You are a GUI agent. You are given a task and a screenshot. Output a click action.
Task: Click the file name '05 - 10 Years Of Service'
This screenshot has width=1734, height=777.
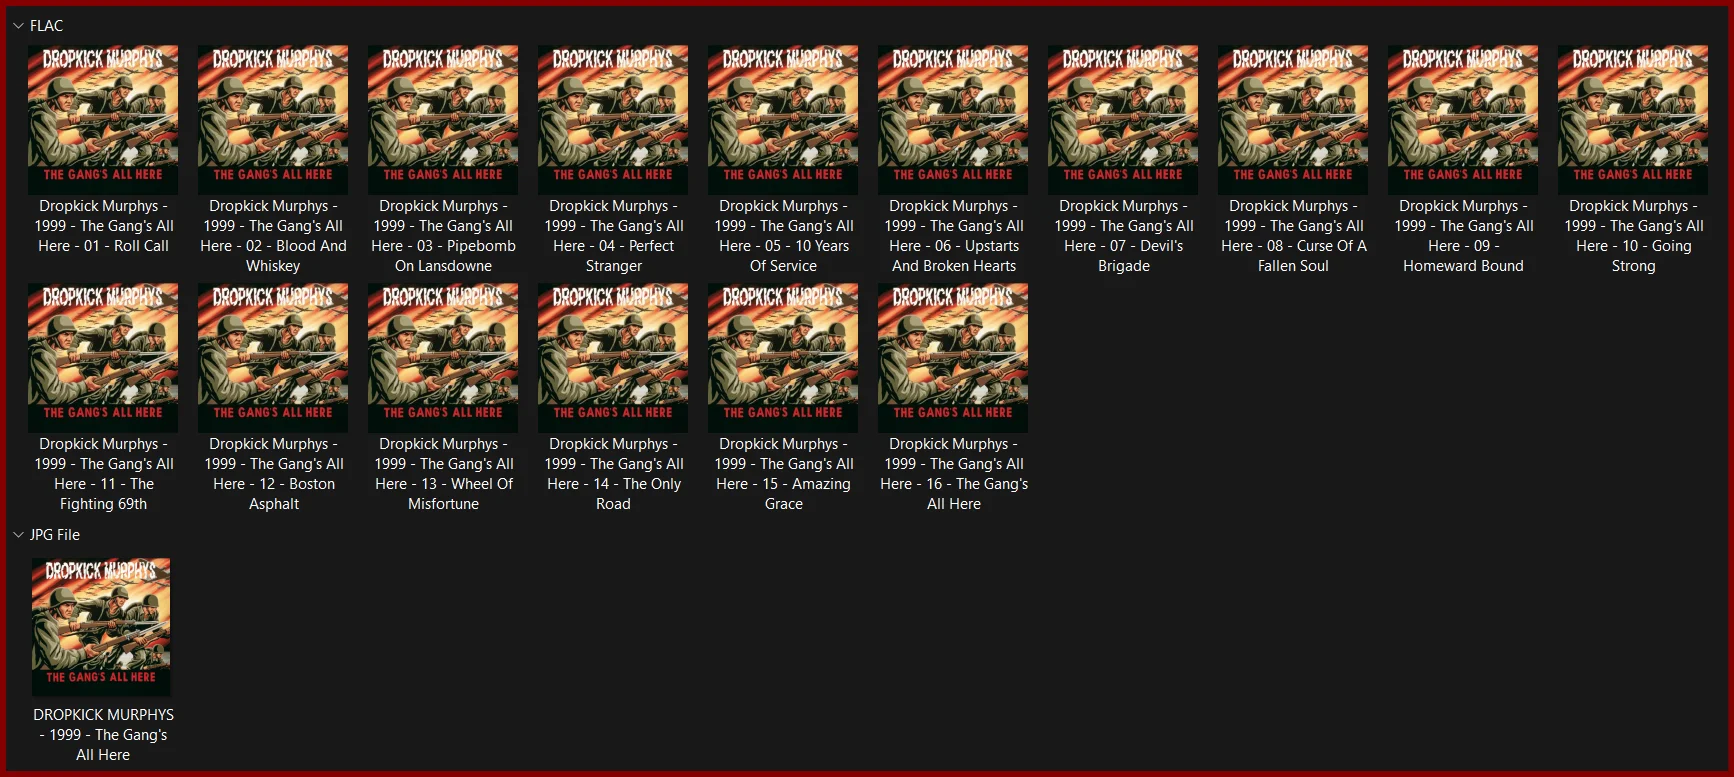783,236
